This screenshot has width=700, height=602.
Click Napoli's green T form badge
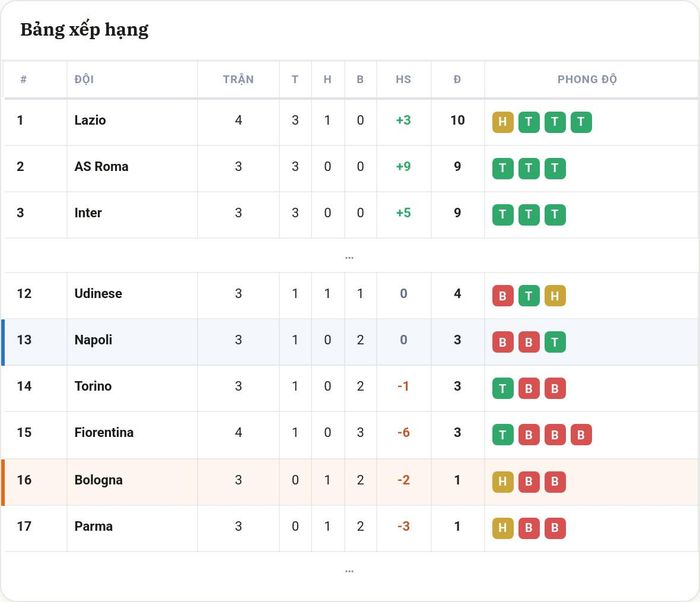pyautogui.click(x=555, y=342)
